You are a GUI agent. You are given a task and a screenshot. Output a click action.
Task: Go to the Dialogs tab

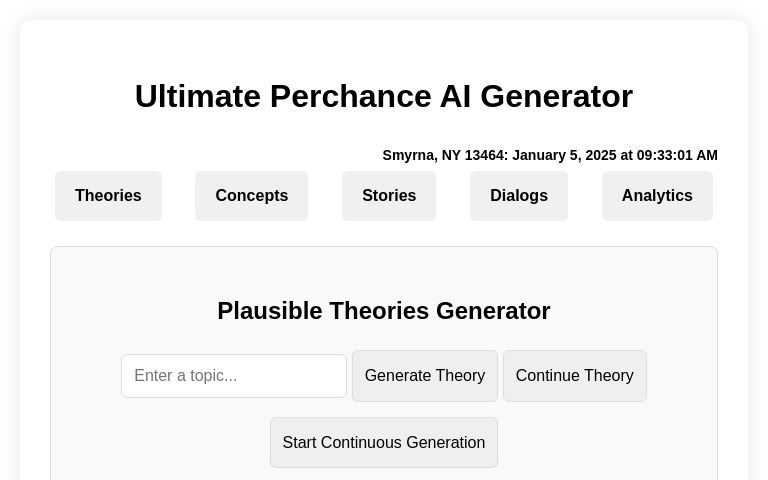tap(518, 196)
